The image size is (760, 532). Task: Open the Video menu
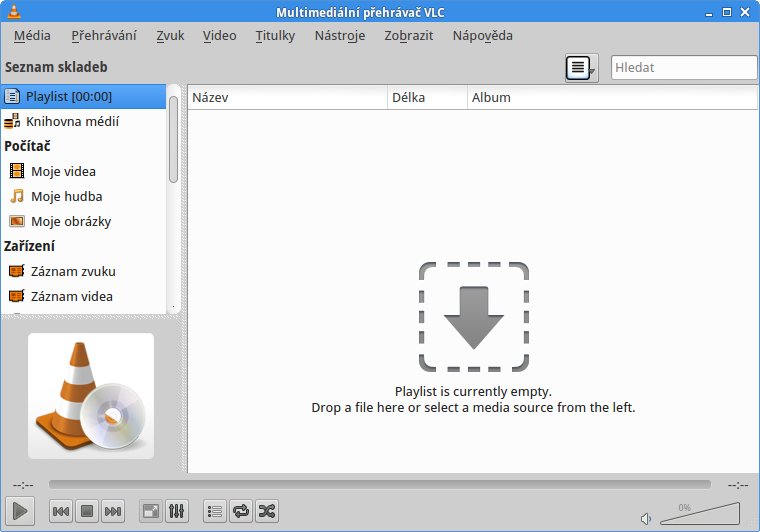[220, 36]
